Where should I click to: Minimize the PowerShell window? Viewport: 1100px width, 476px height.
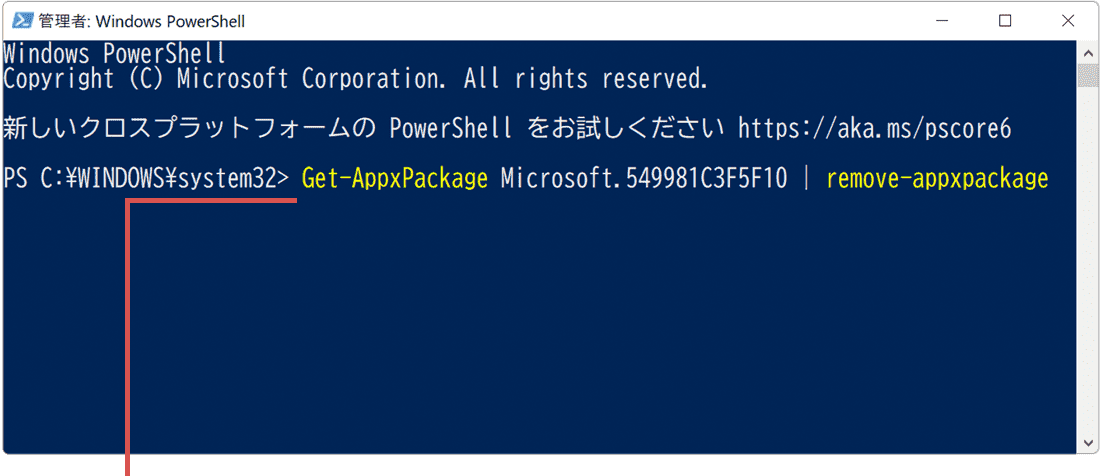pyautogui.click(x=946, y=20)
